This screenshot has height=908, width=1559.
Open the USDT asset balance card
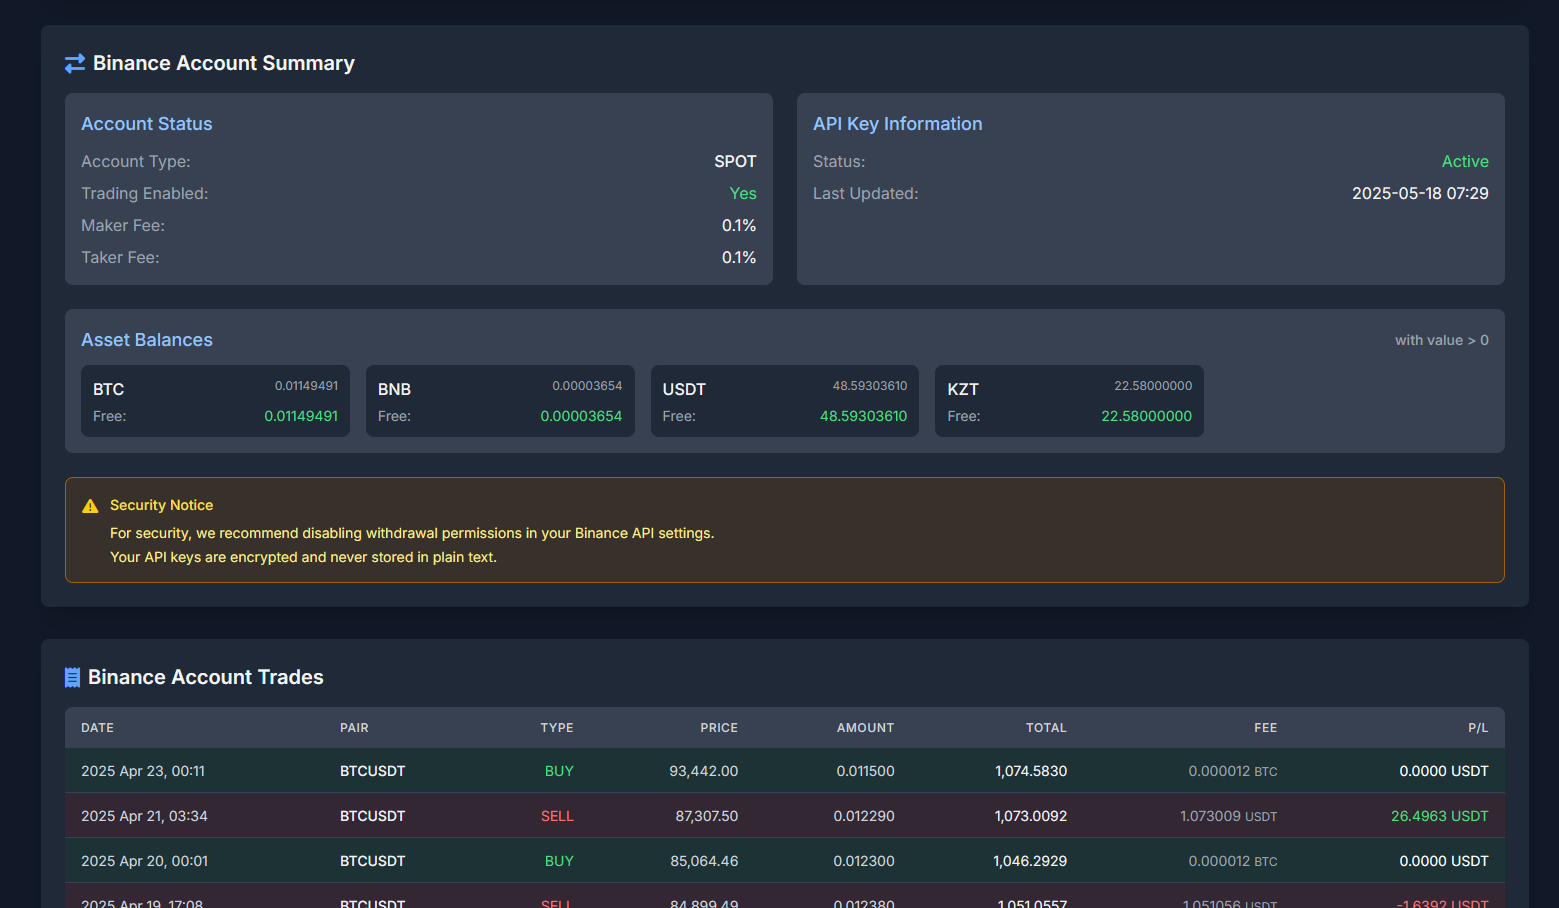[x=785, y=401]
